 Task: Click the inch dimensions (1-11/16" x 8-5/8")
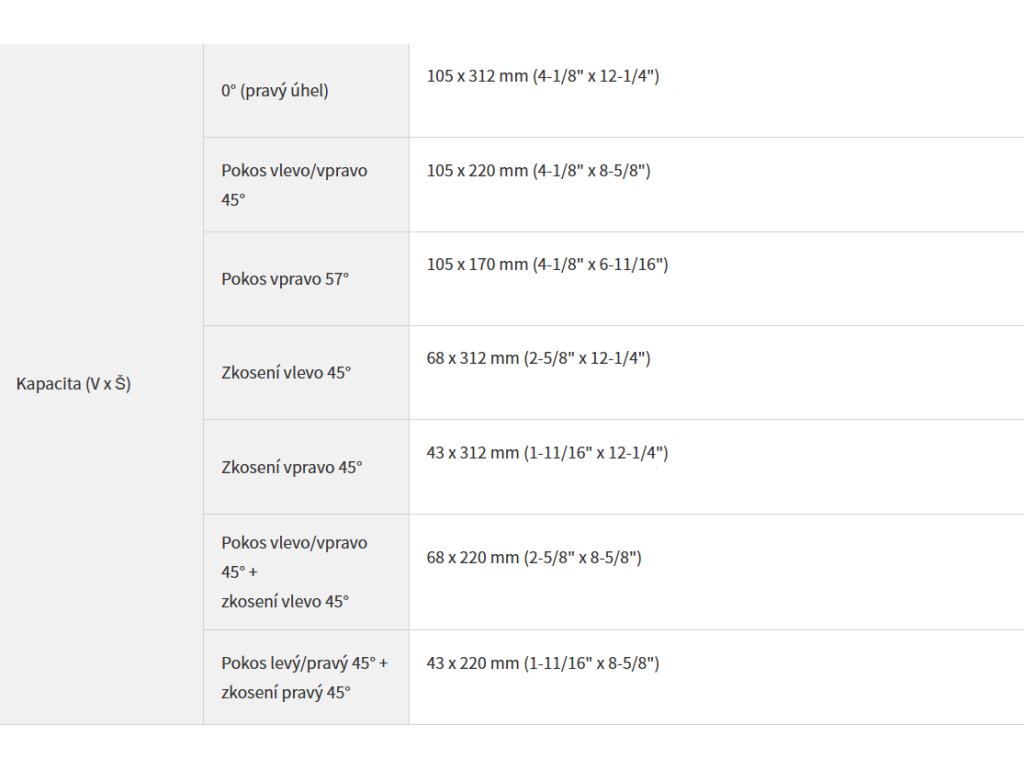pyautogui.click(x=591, y=663)
